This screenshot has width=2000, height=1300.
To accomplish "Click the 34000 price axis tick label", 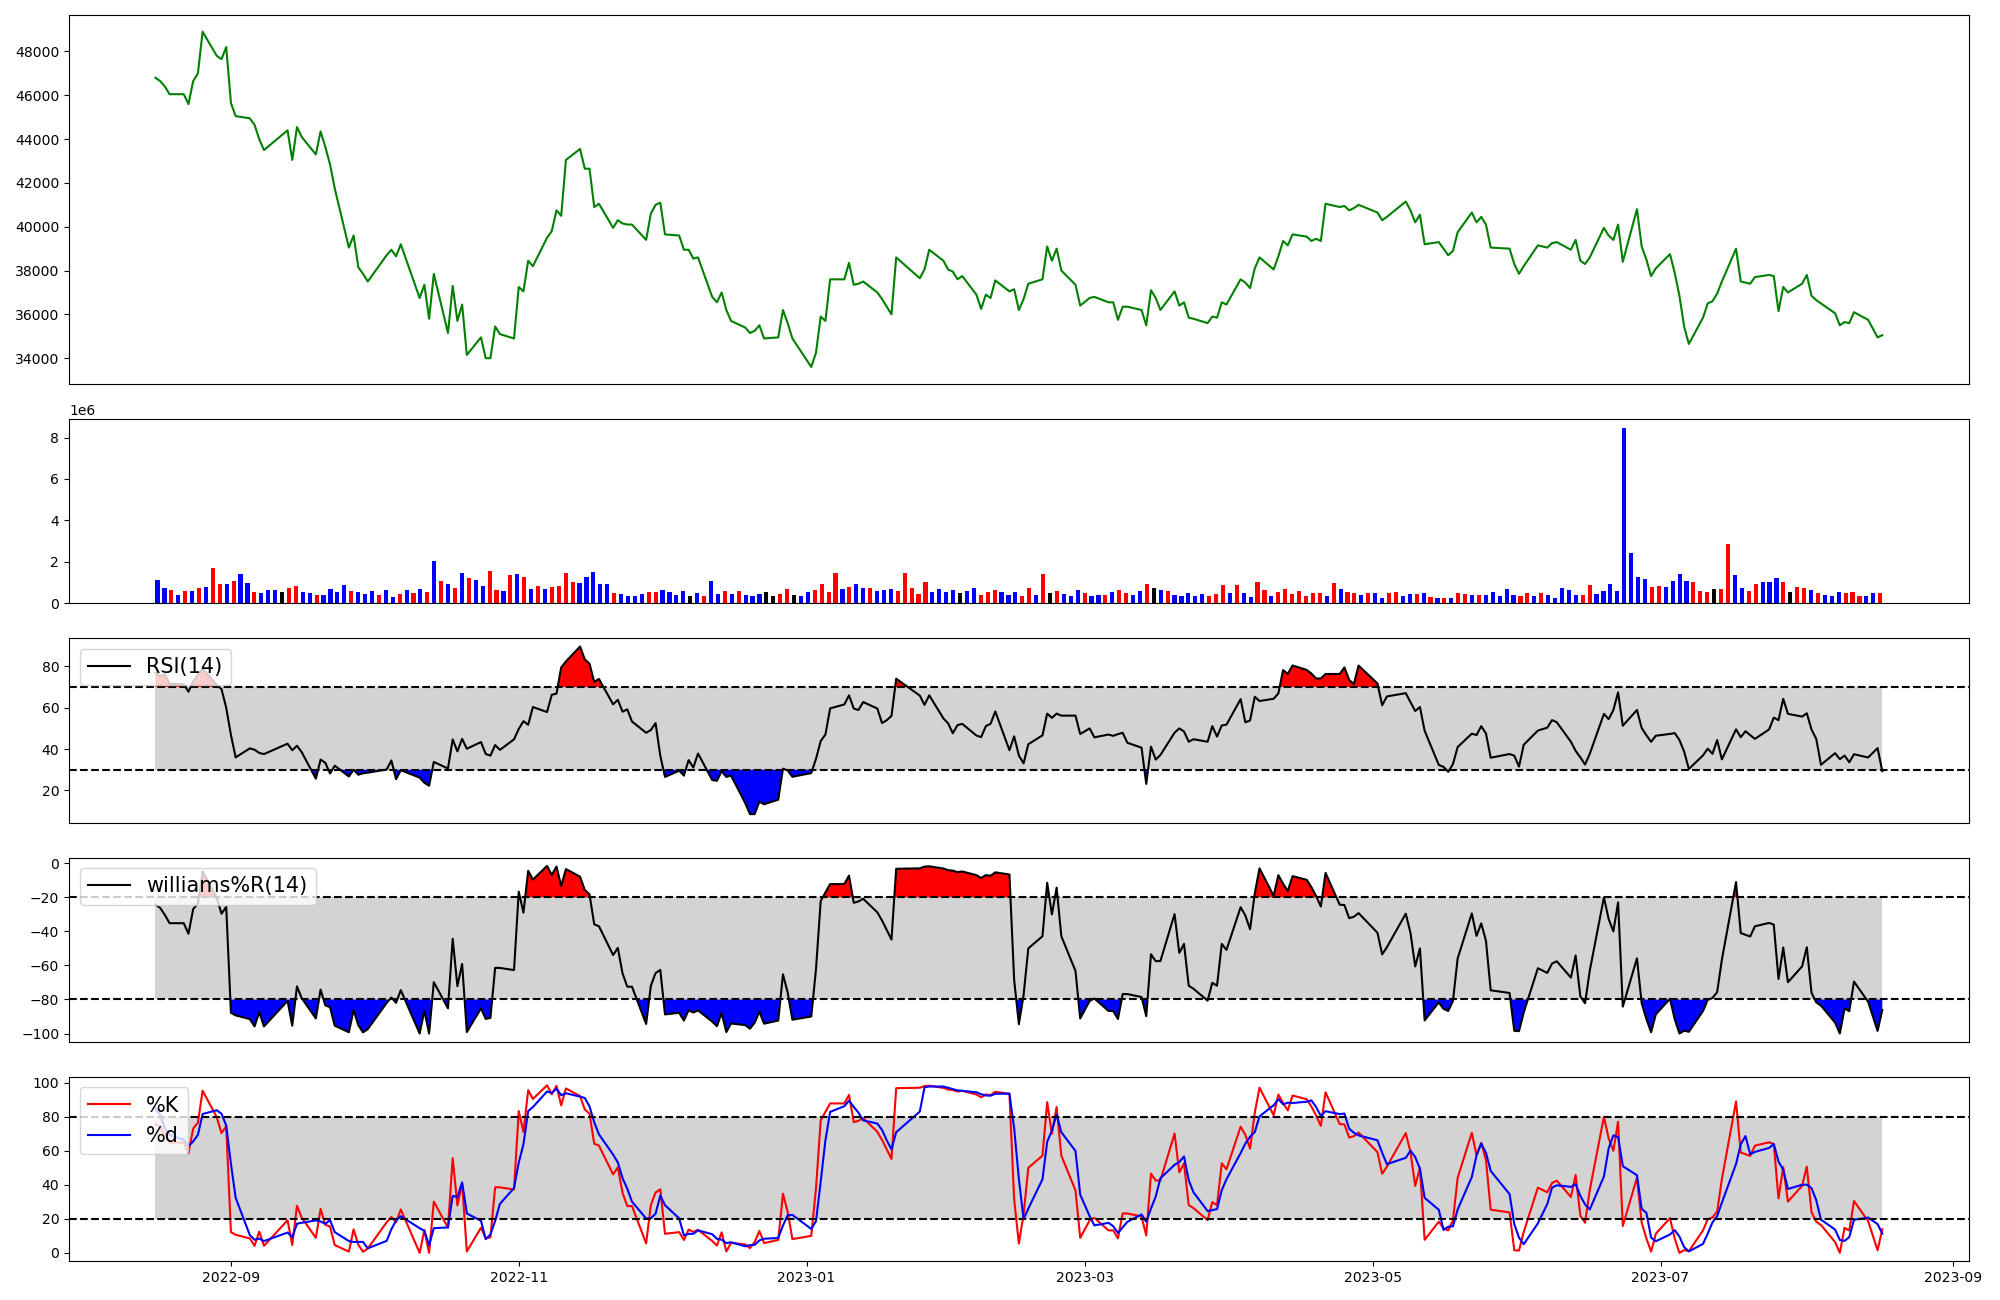I will pos(38,359).
